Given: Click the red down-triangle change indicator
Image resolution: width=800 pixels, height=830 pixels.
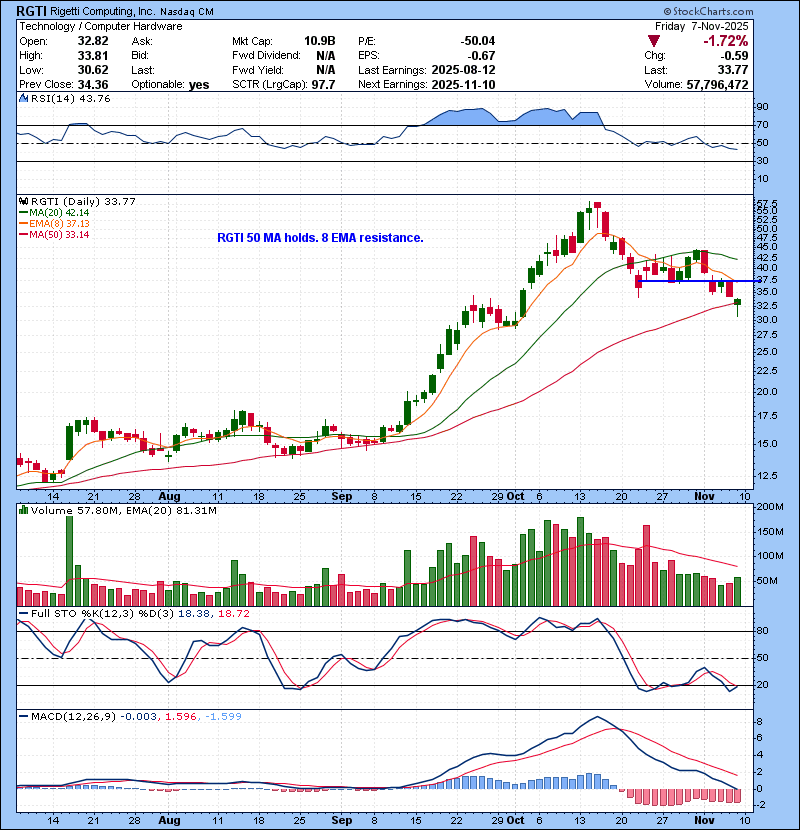Looking at the screenshot, I should tap(654, 41).
